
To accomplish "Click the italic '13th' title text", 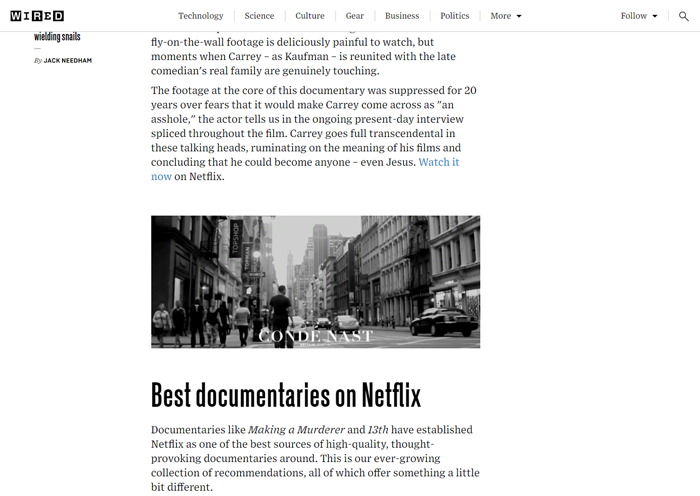I will (x=378, y=430).
